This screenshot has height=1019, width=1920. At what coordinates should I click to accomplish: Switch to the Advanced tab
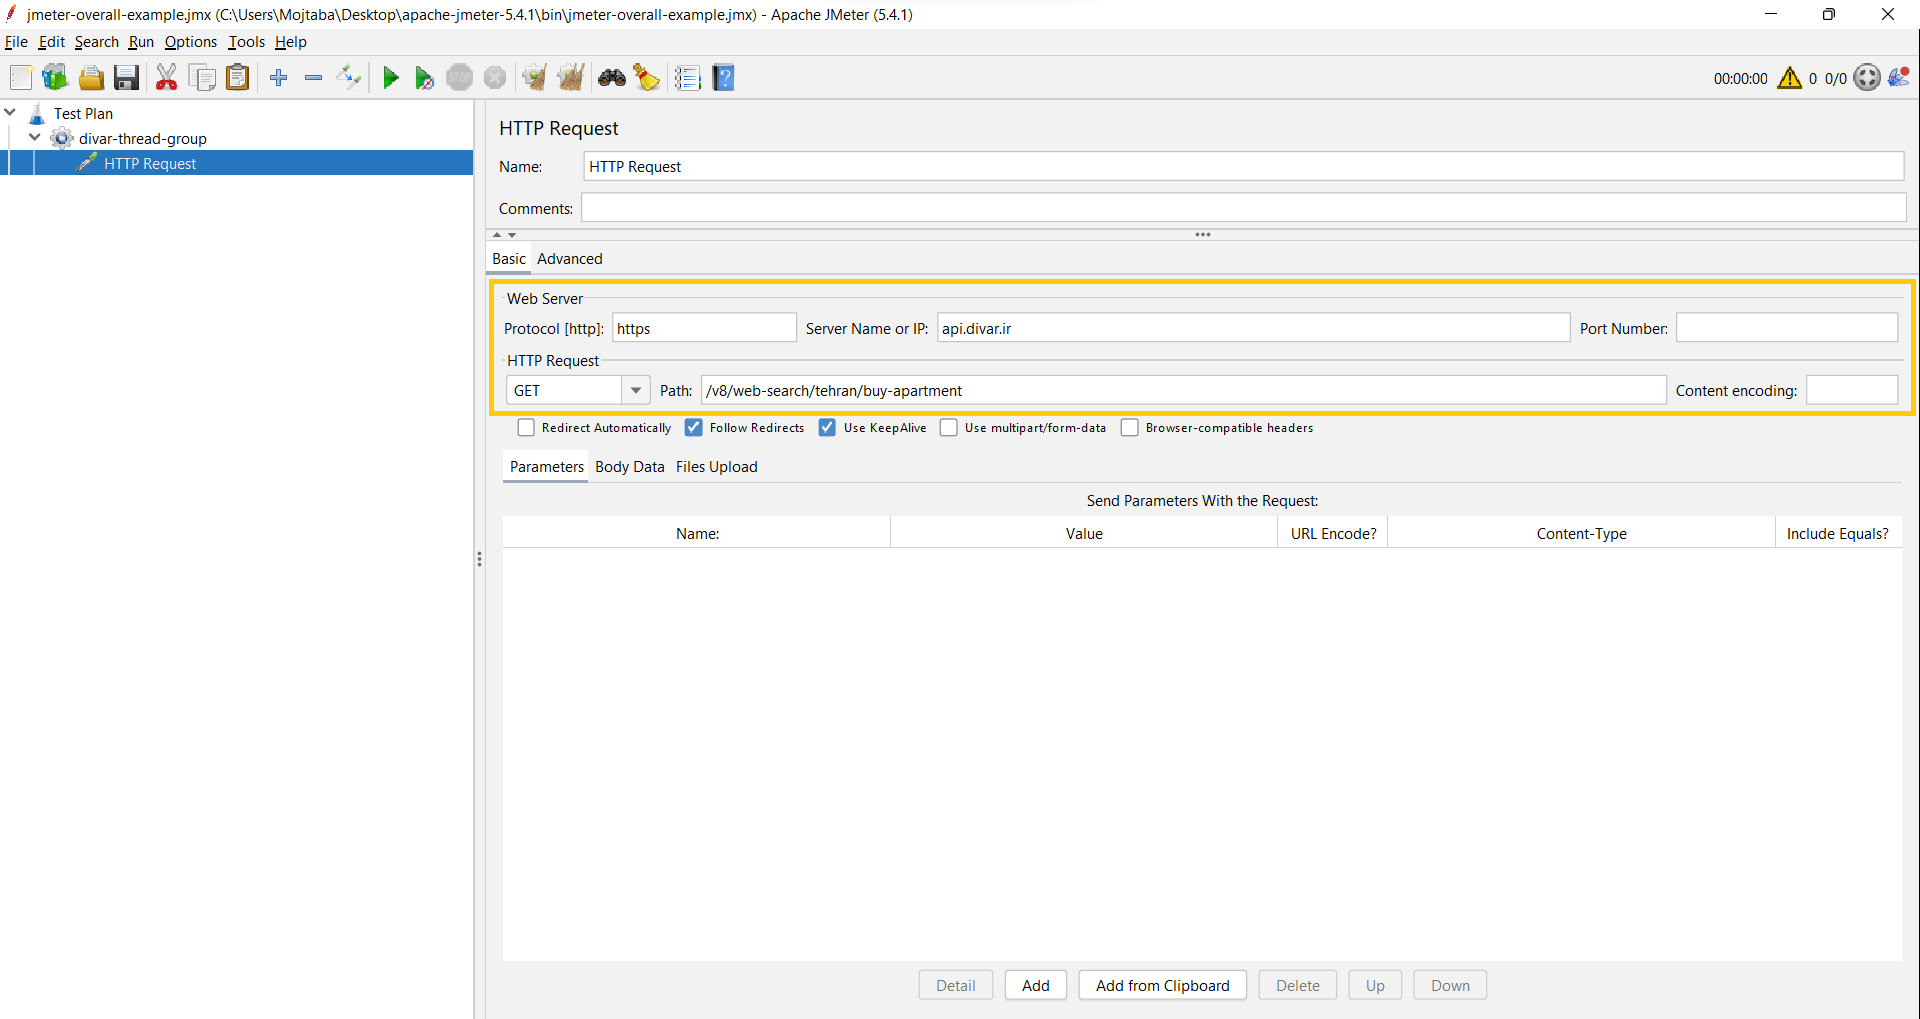pyautogui.click(x=570, y=259)
